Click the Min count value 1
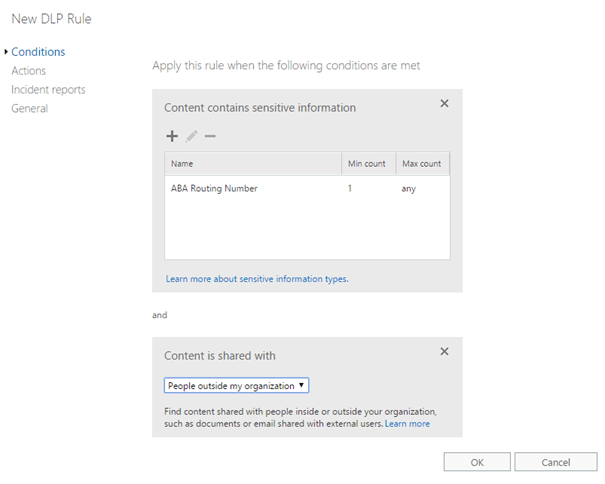 pyautogui.click(x=350, y=188)
